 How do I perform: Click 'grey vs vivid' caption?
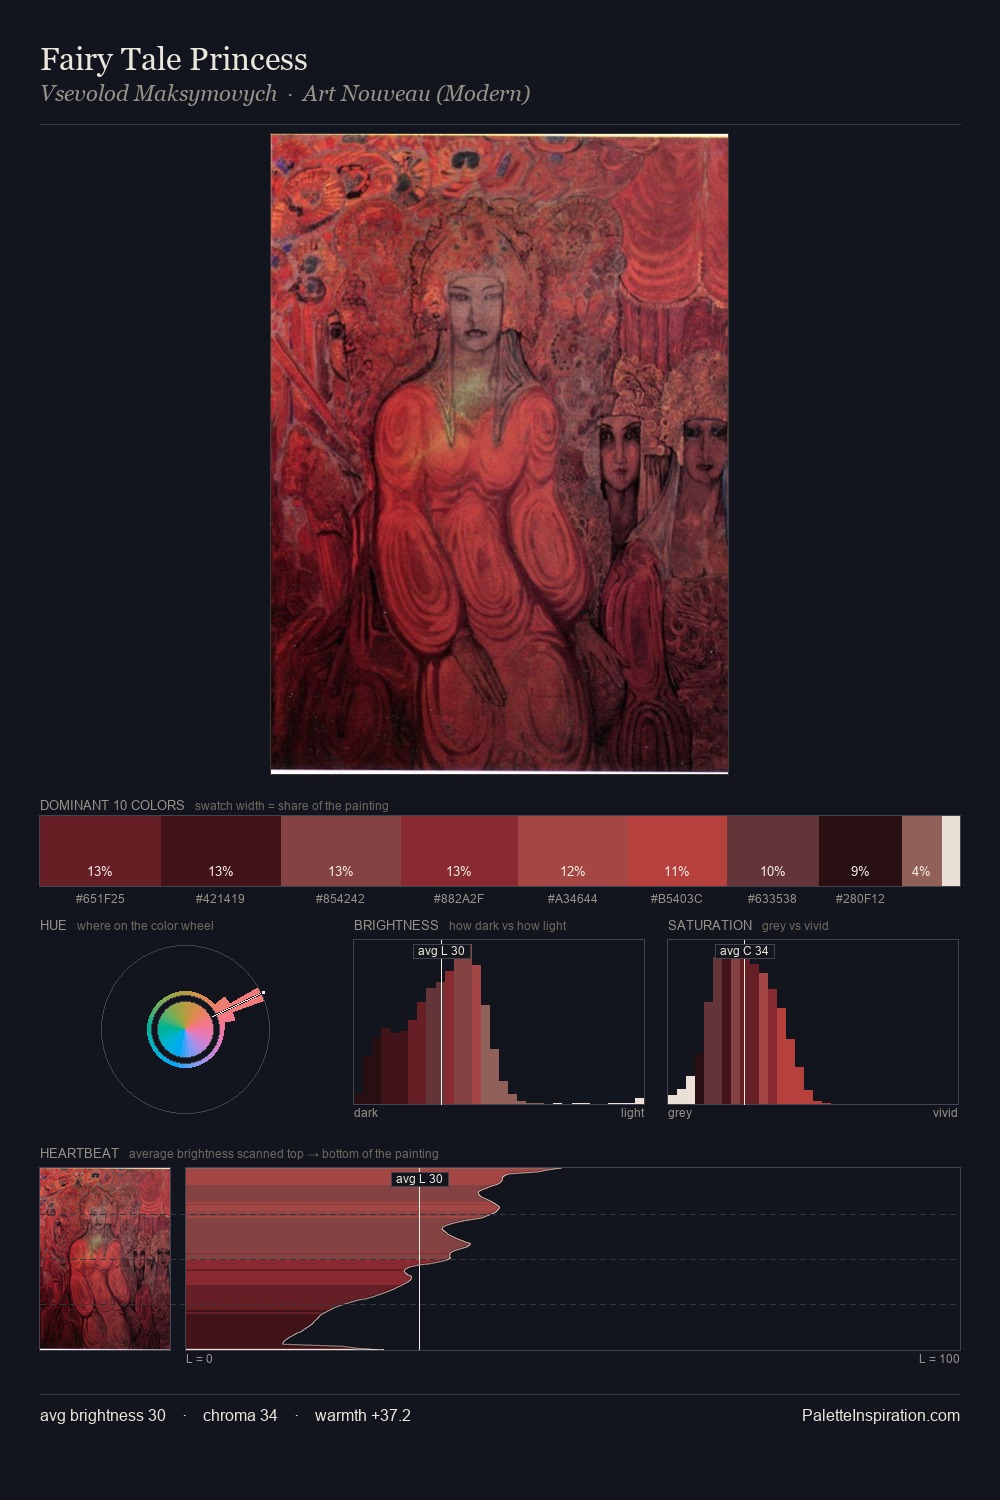coord(795,925)
